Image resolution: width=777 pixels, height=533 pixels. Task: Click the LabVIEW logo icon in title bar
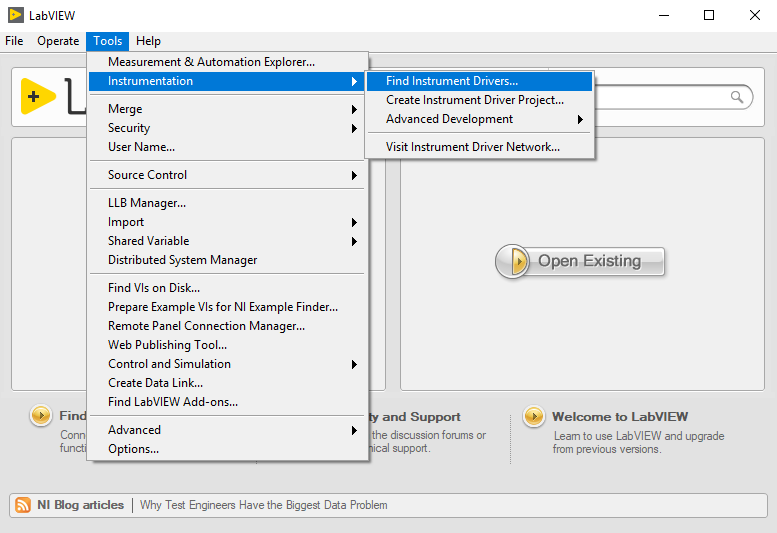point(16,15)
